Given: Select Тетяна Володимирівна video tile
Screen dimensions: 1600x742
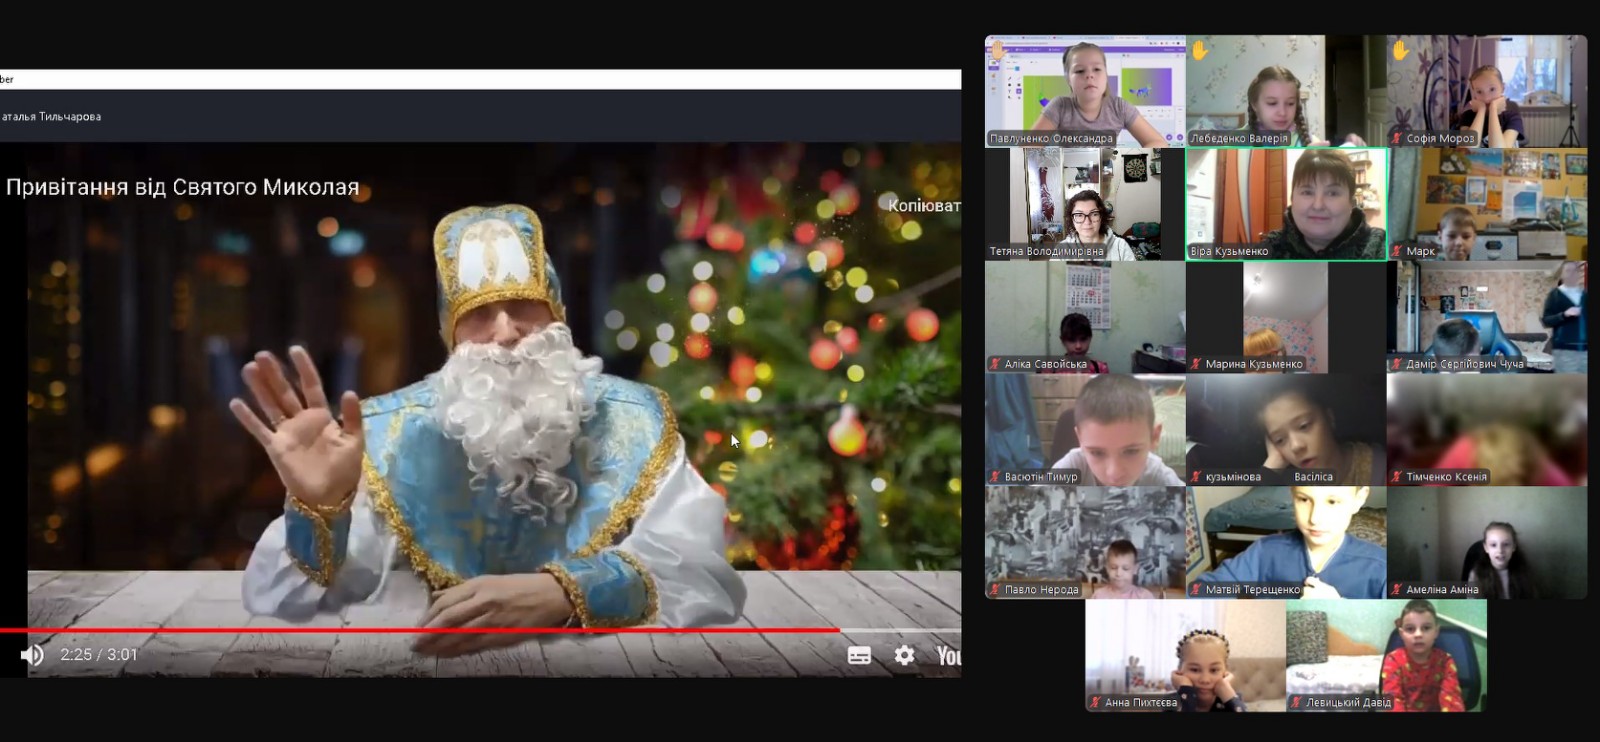Looking at the screenshot, I should (1085, 204).
